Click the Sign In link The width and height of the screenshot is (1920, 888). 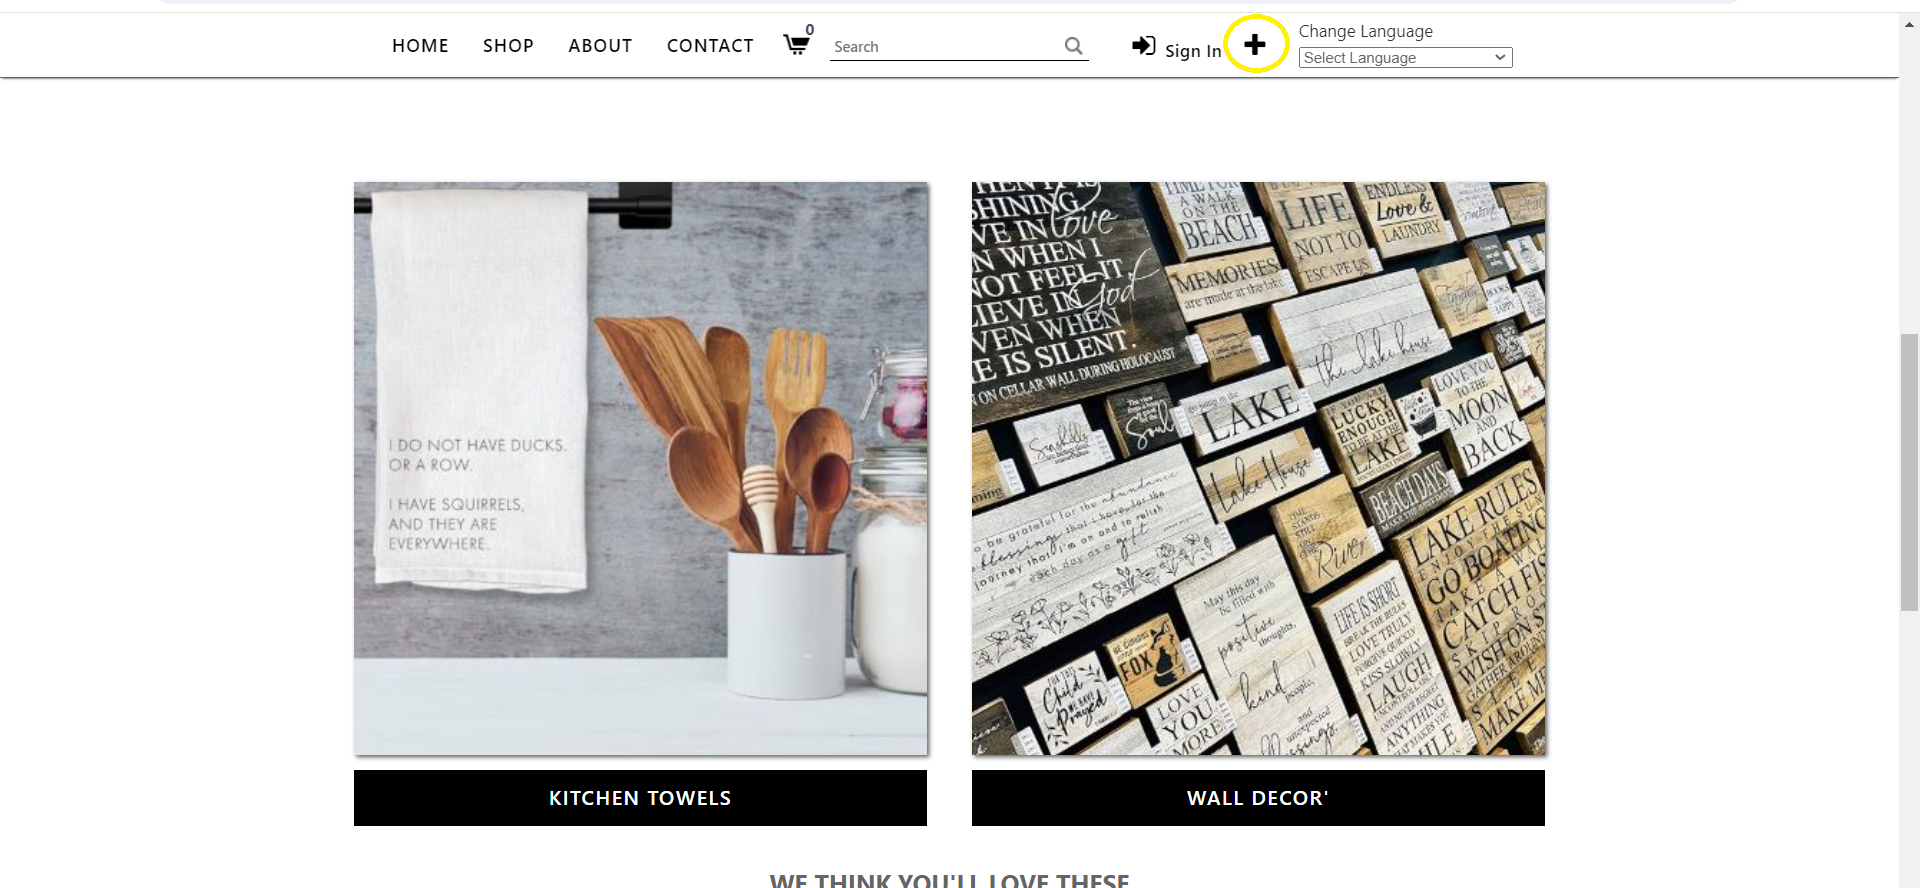[1192, 51]
